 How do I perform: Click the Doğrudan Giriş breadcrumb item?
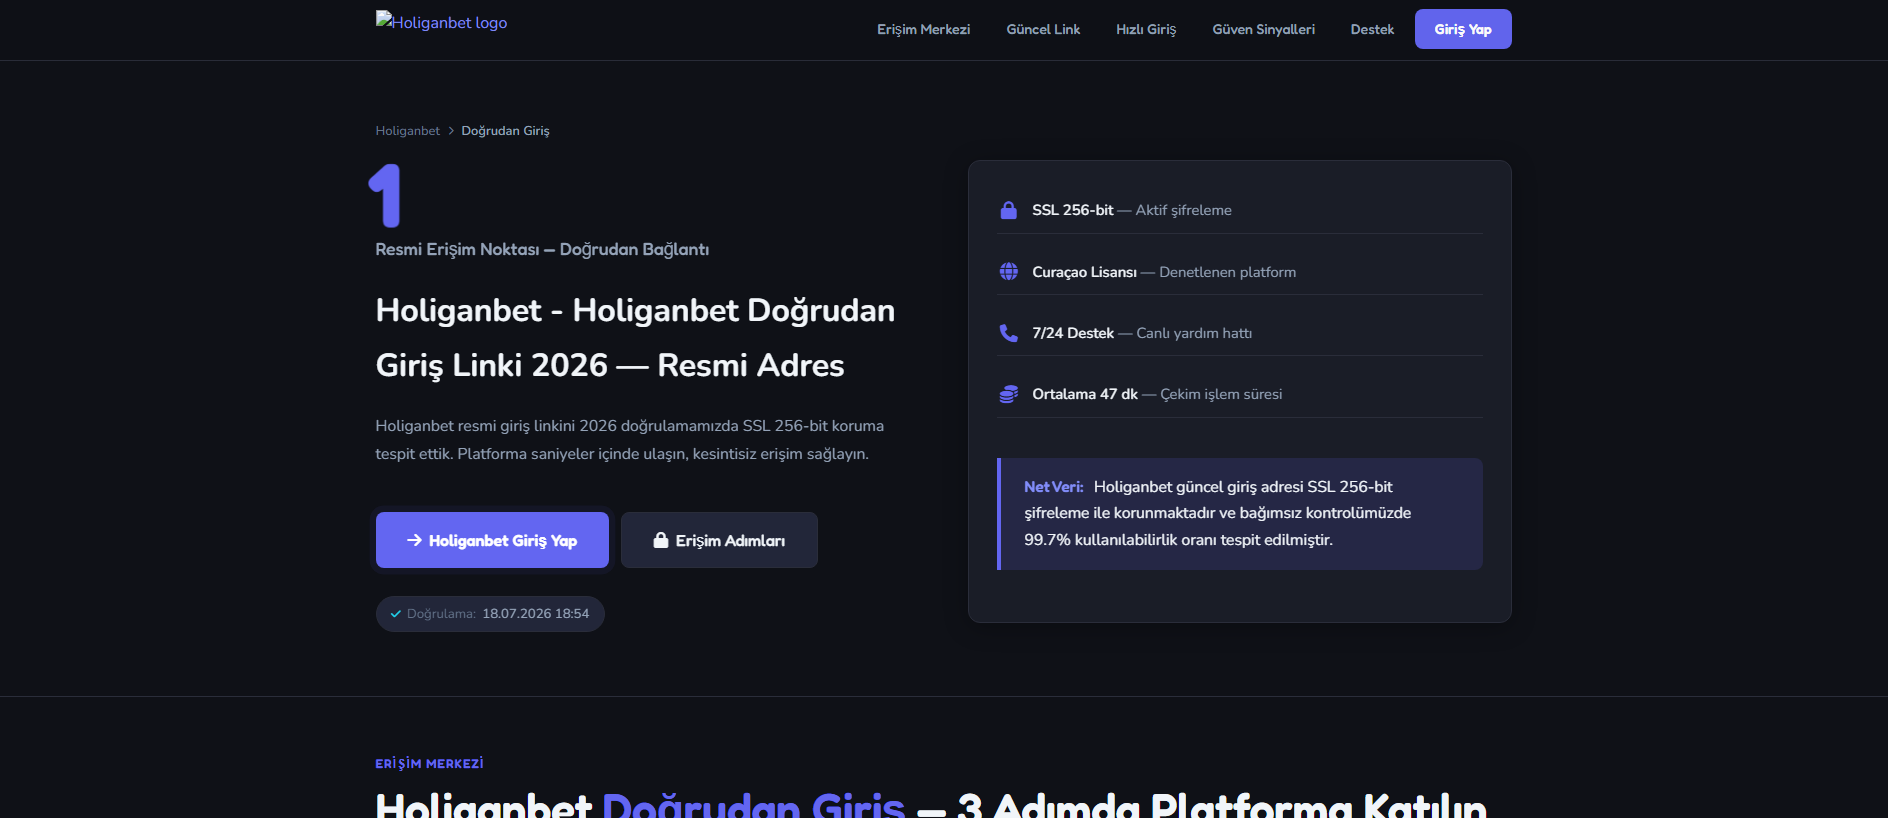click(x=505, y=131)
